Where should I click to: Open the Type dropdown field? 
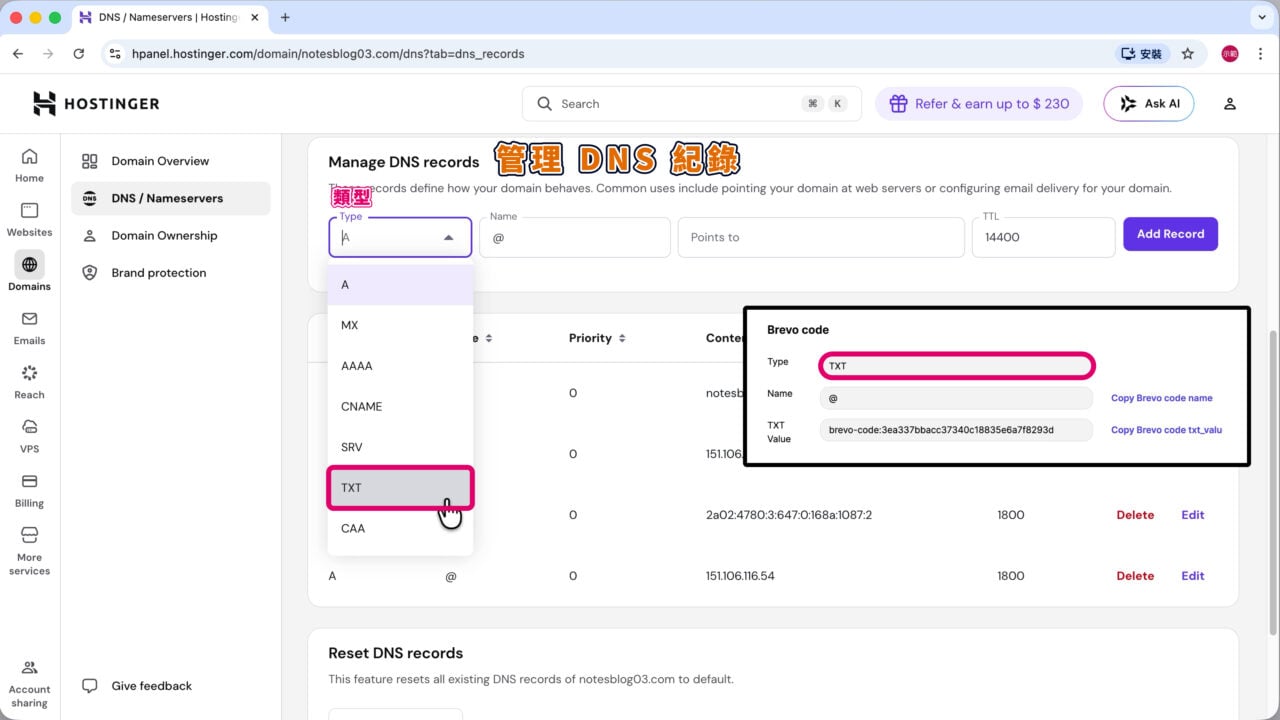tap(400, 237)
